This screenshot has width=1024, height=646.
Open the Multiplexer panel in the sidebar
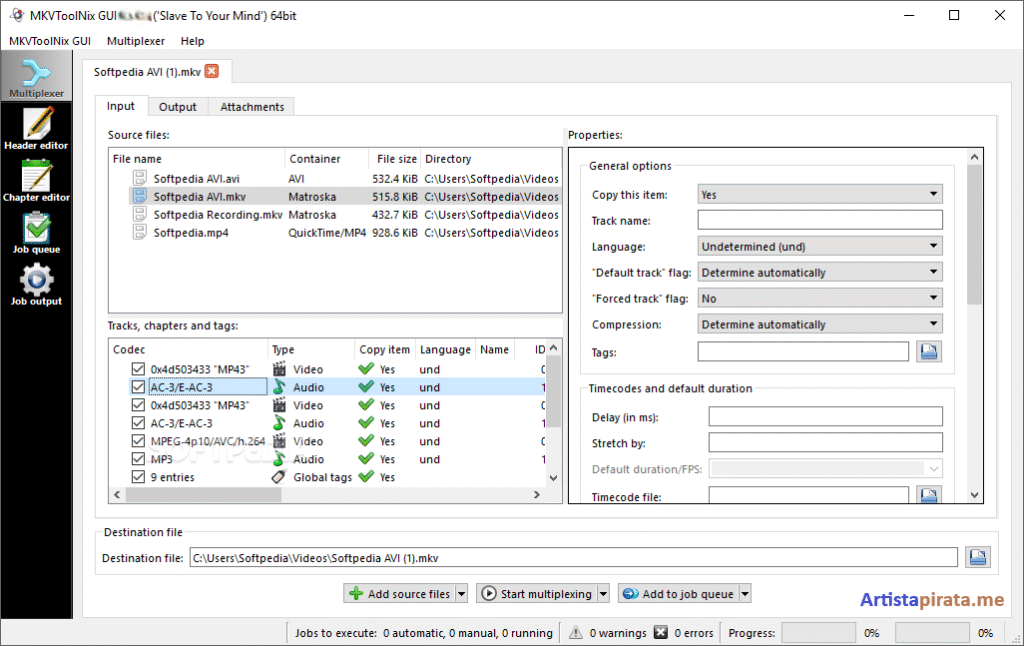pos(37,77)
